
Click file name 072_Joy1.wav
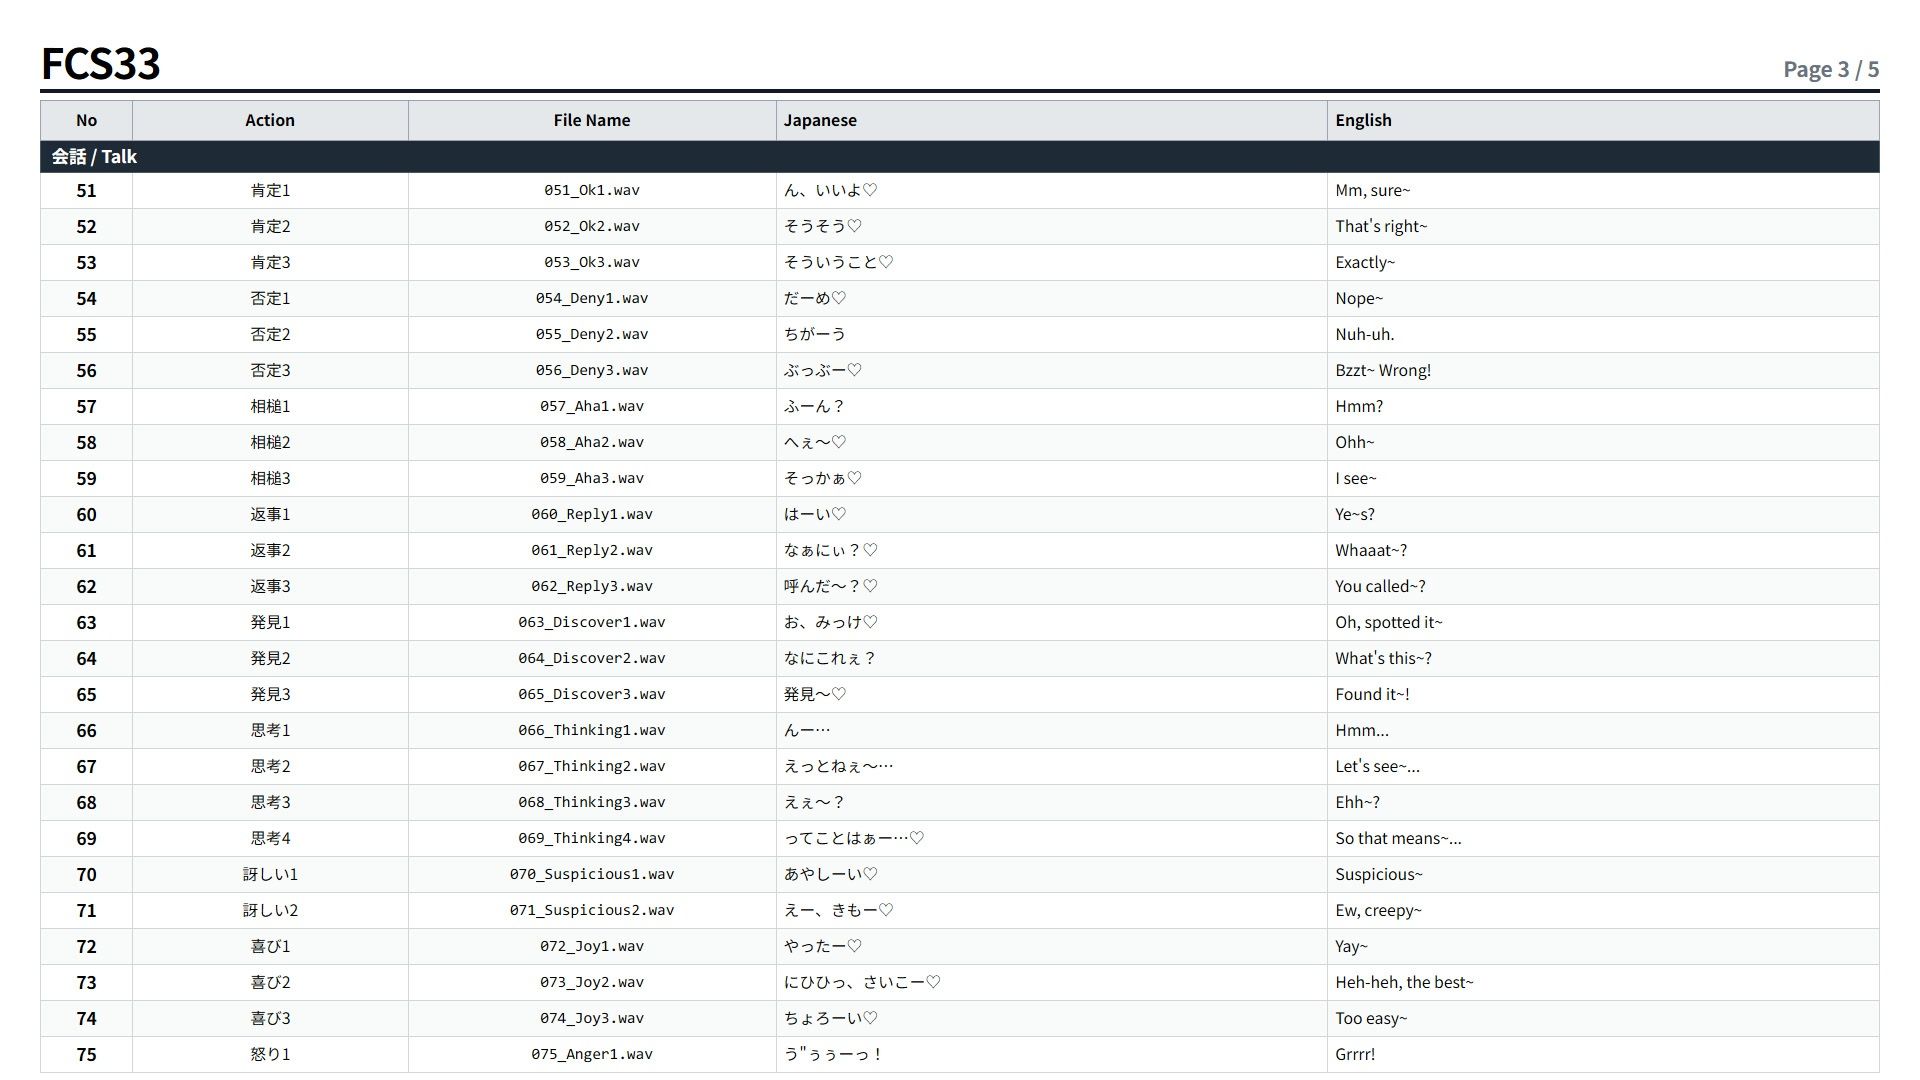click(592, 946)
